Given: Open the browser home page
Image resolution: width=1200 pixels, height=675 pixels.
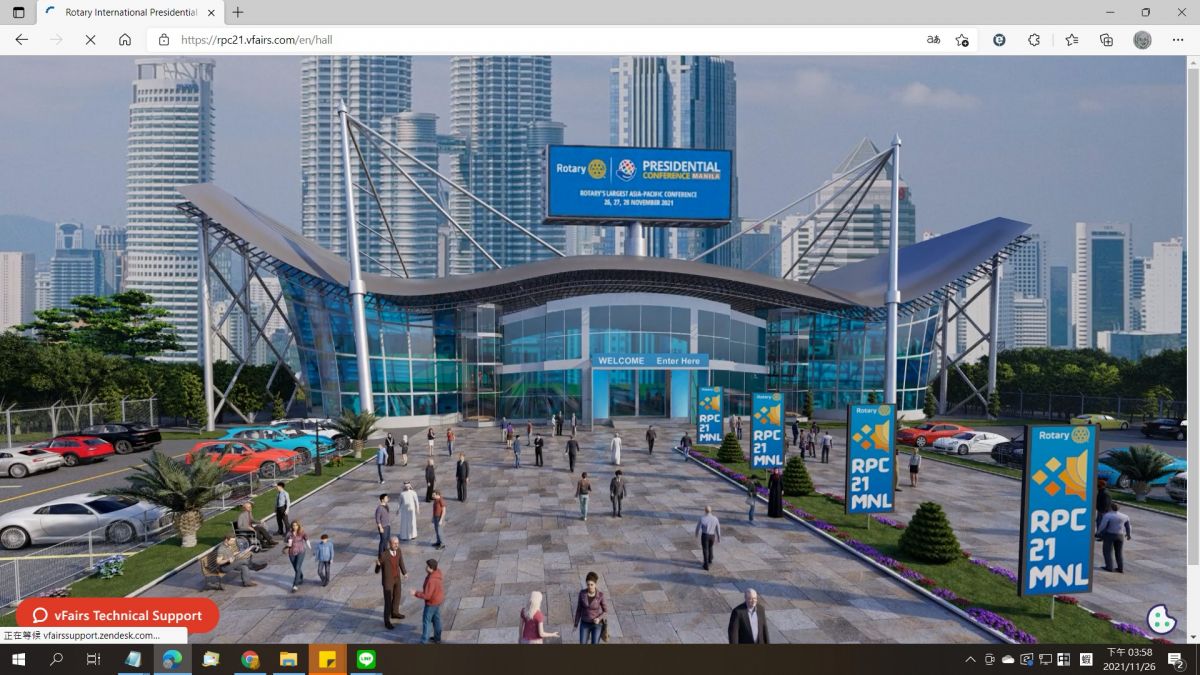Looking at the screenshot, I should pyautogui.click(x=125, y=40).
